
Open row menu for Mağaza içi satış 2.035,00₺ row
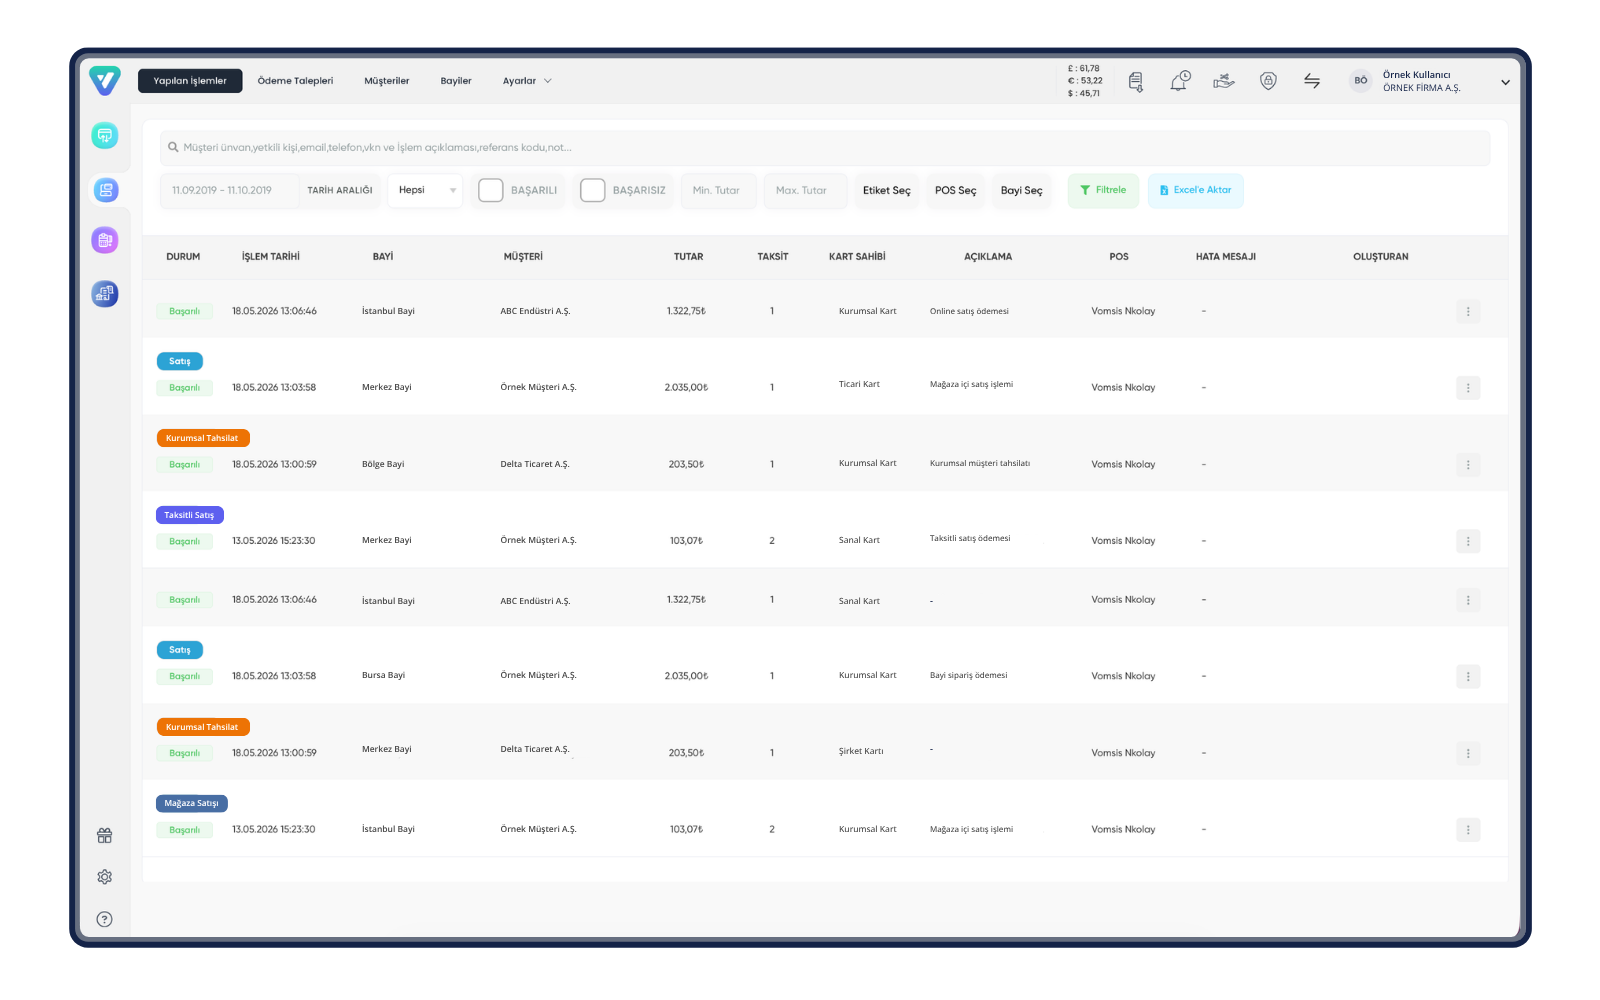1468,388
